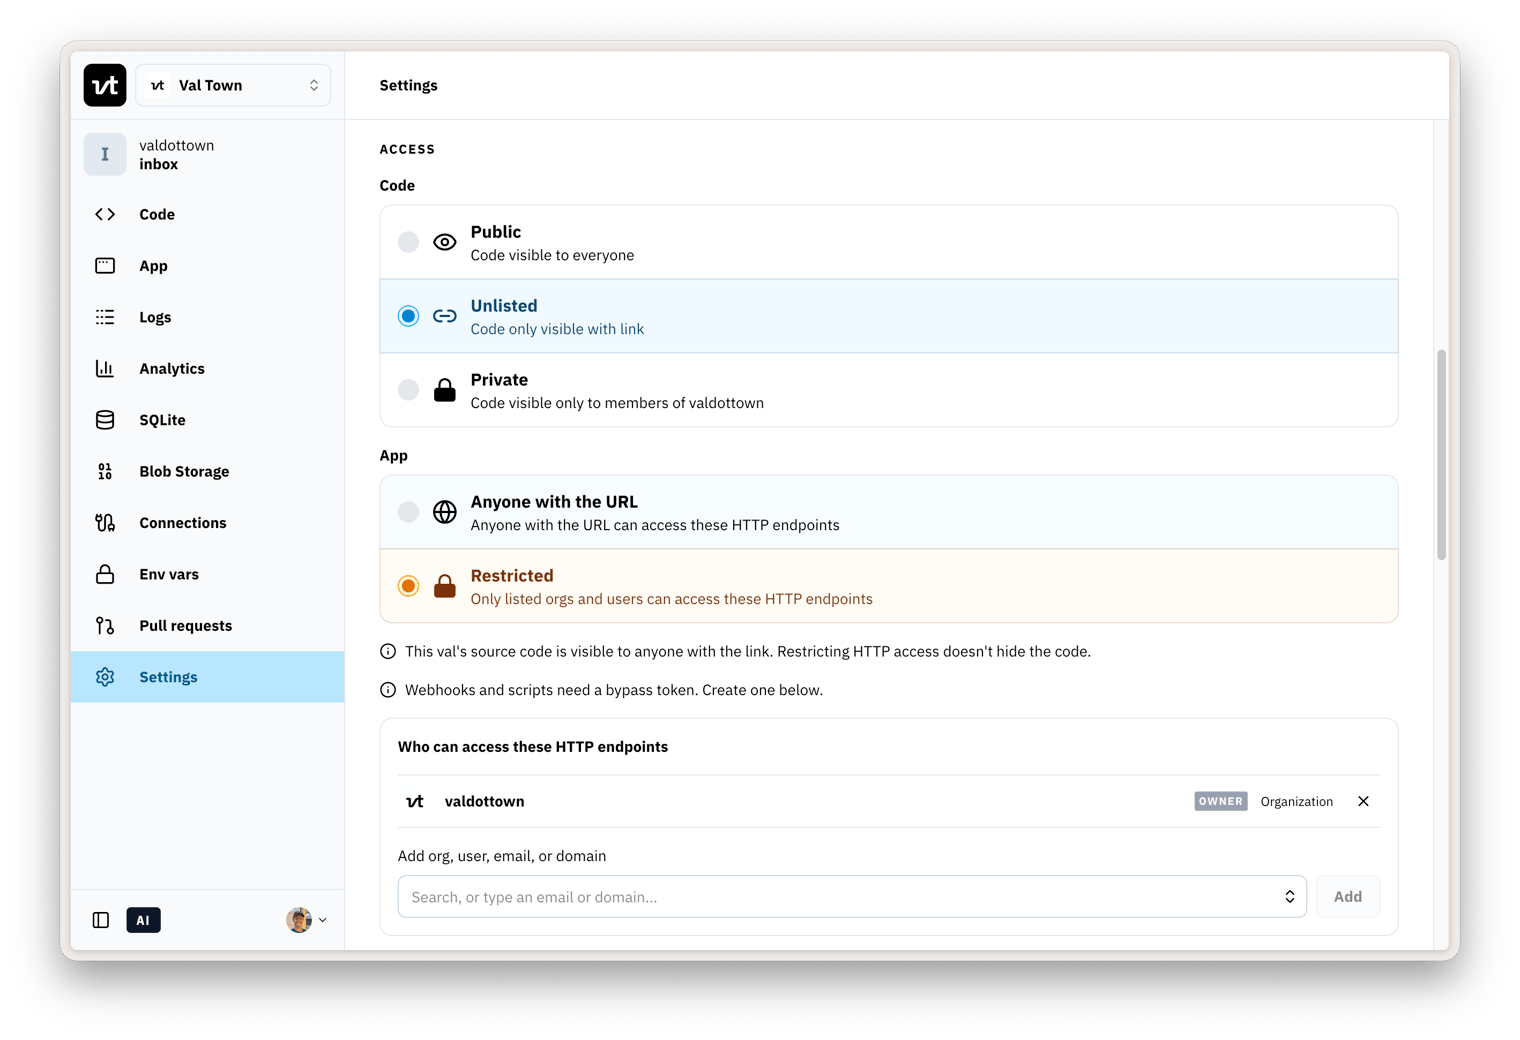1520x1040 pixels.
Task: Click the info icon about source code visibility
Action: (388, 652)
